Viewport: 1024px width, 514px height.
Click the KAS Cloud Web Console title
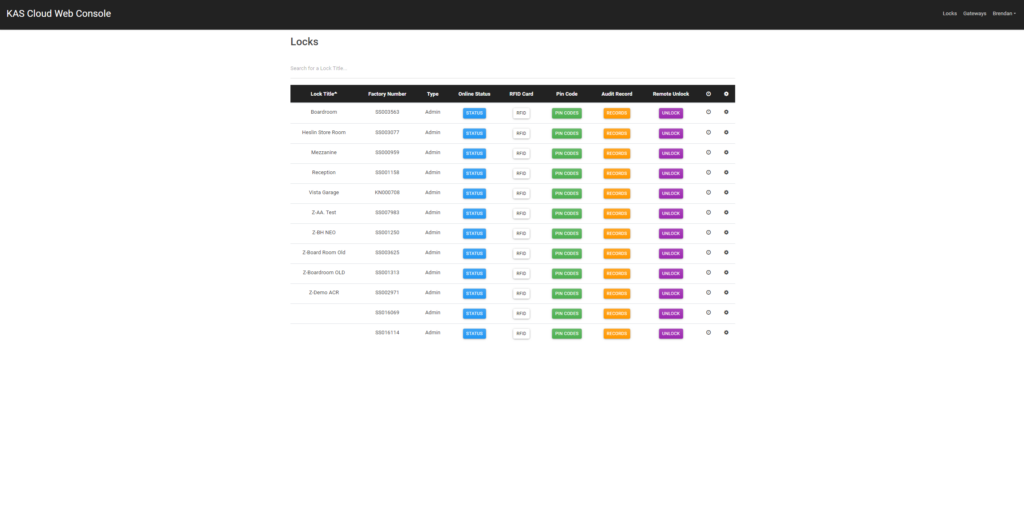tap(59, 14)
